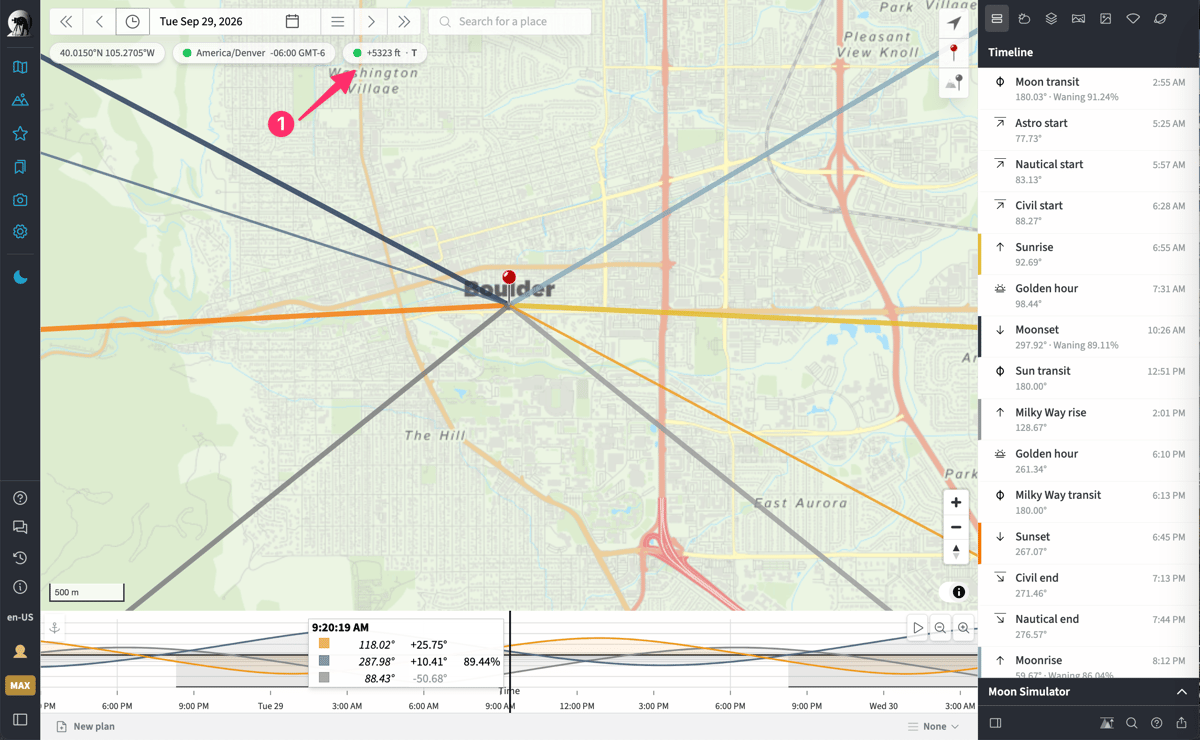Select the Sunset 6:45 PM event
The image size is (1200, 740).
(x=1089, y=543)
